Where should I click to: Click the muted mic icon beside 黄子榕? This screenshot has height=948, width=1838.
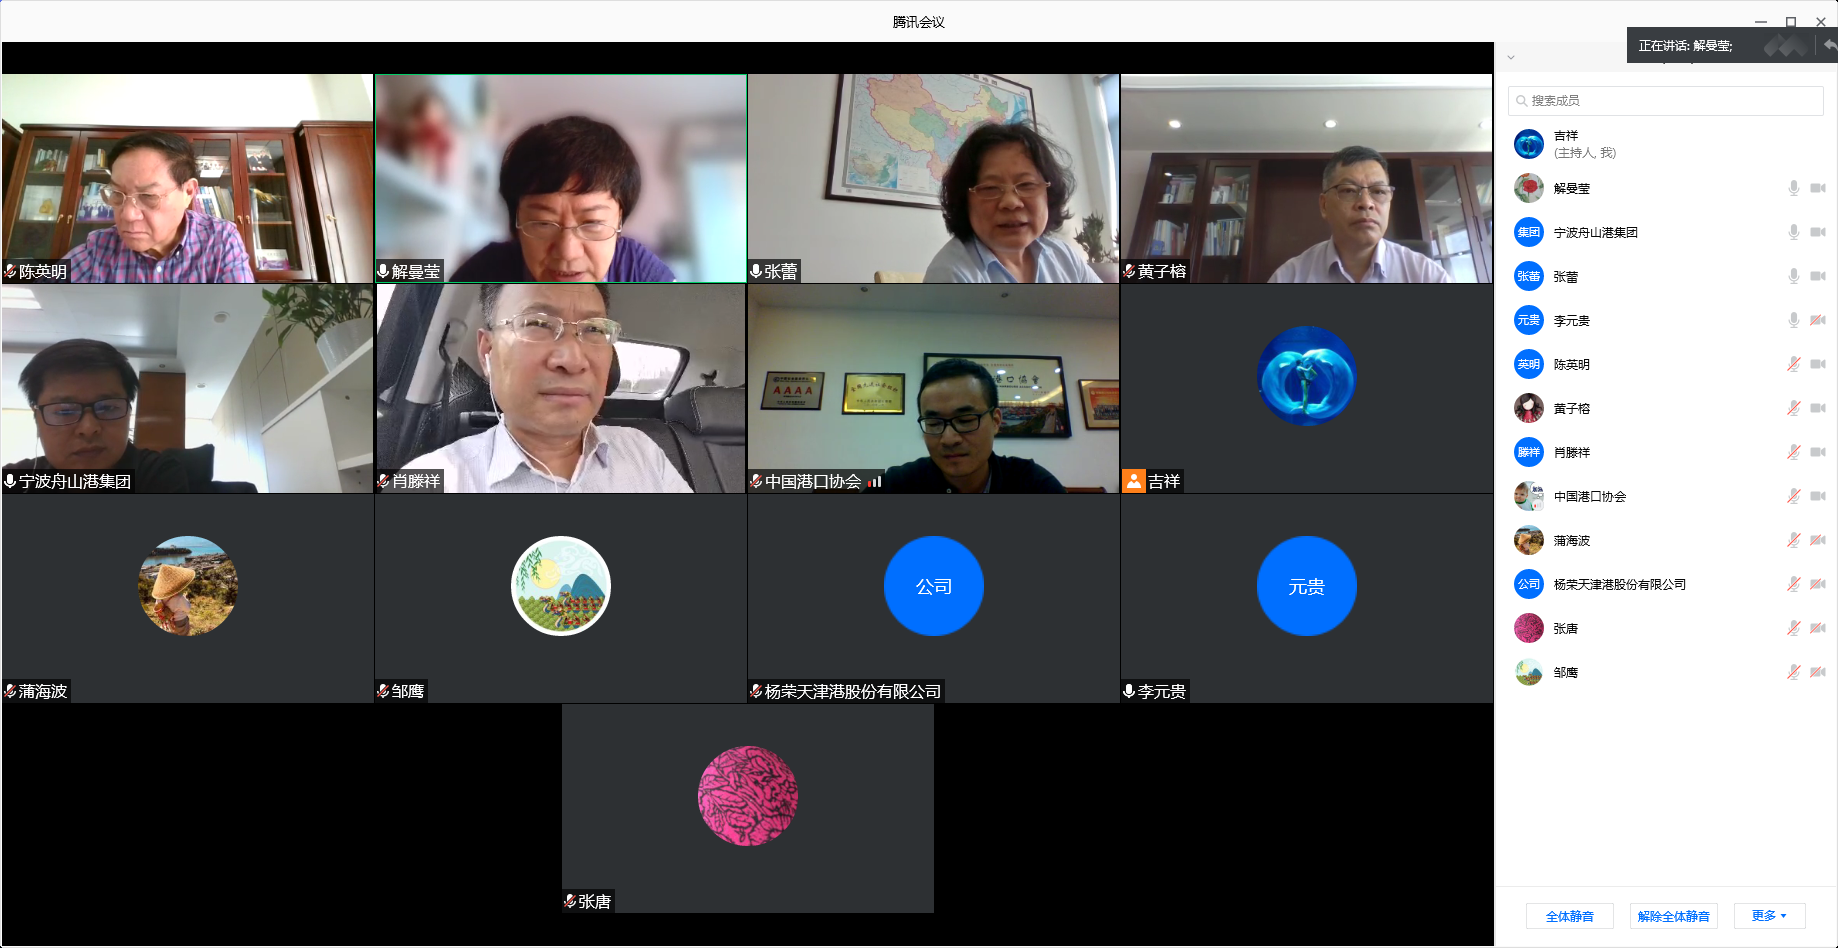click(1794, 408)
